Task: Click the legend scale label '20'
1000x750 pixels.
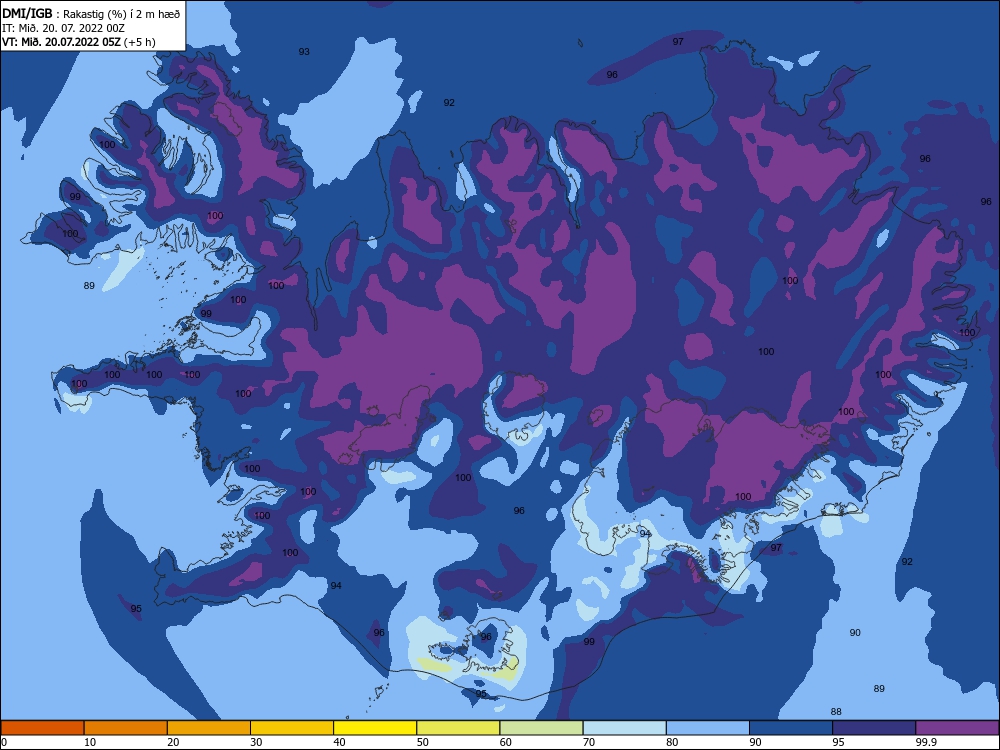Action: [173, 742]
